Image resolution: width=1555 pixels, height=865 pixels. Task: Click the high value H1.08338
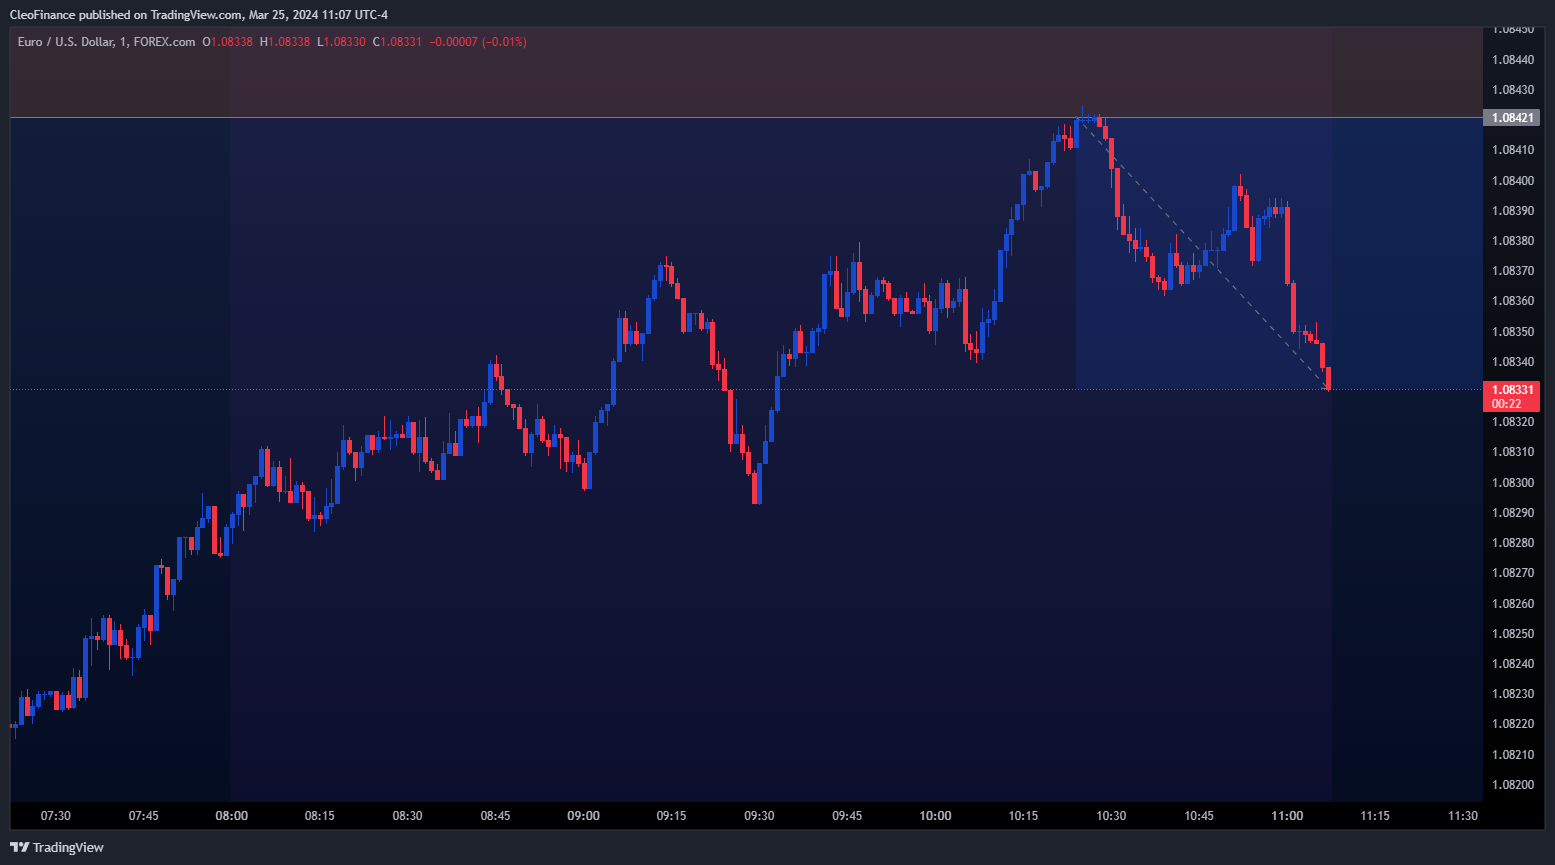point(284,42)
